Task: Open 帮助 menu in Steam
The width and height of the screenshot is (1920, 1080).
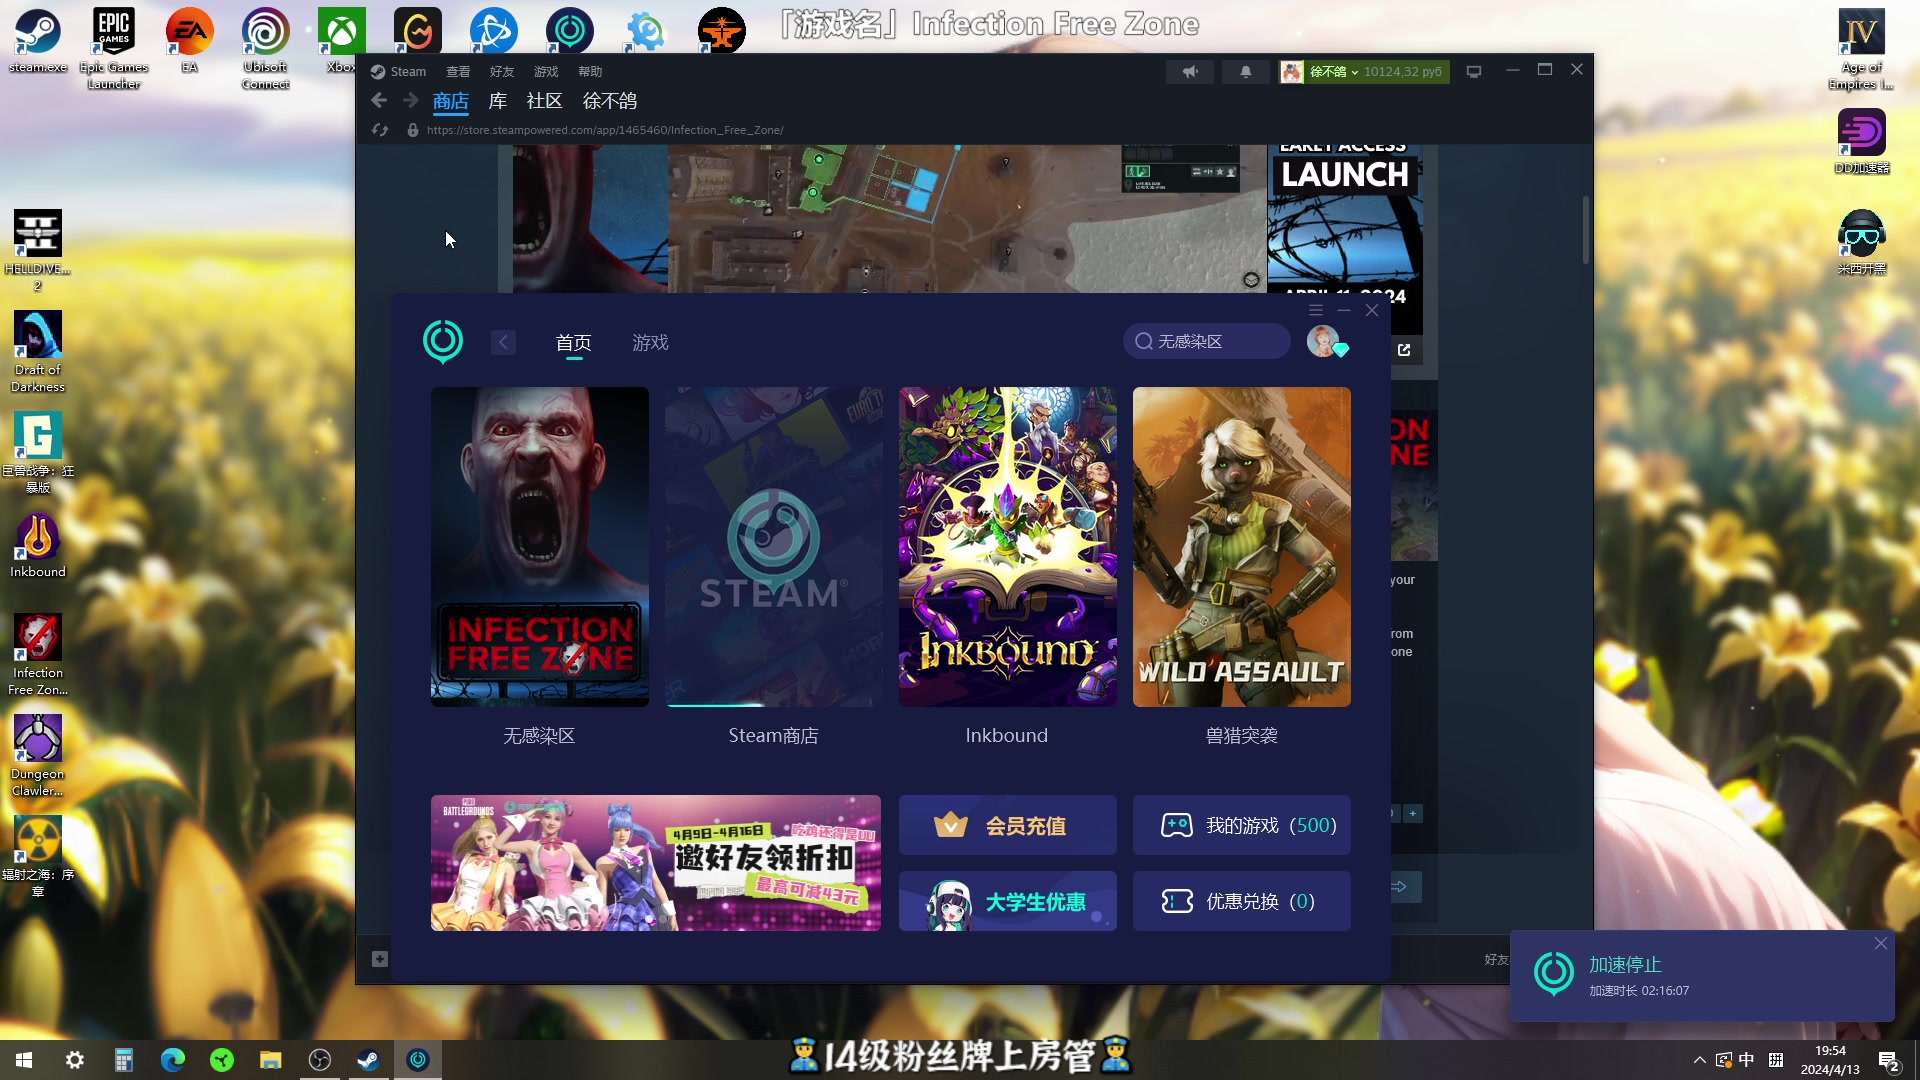Action: 590,71
